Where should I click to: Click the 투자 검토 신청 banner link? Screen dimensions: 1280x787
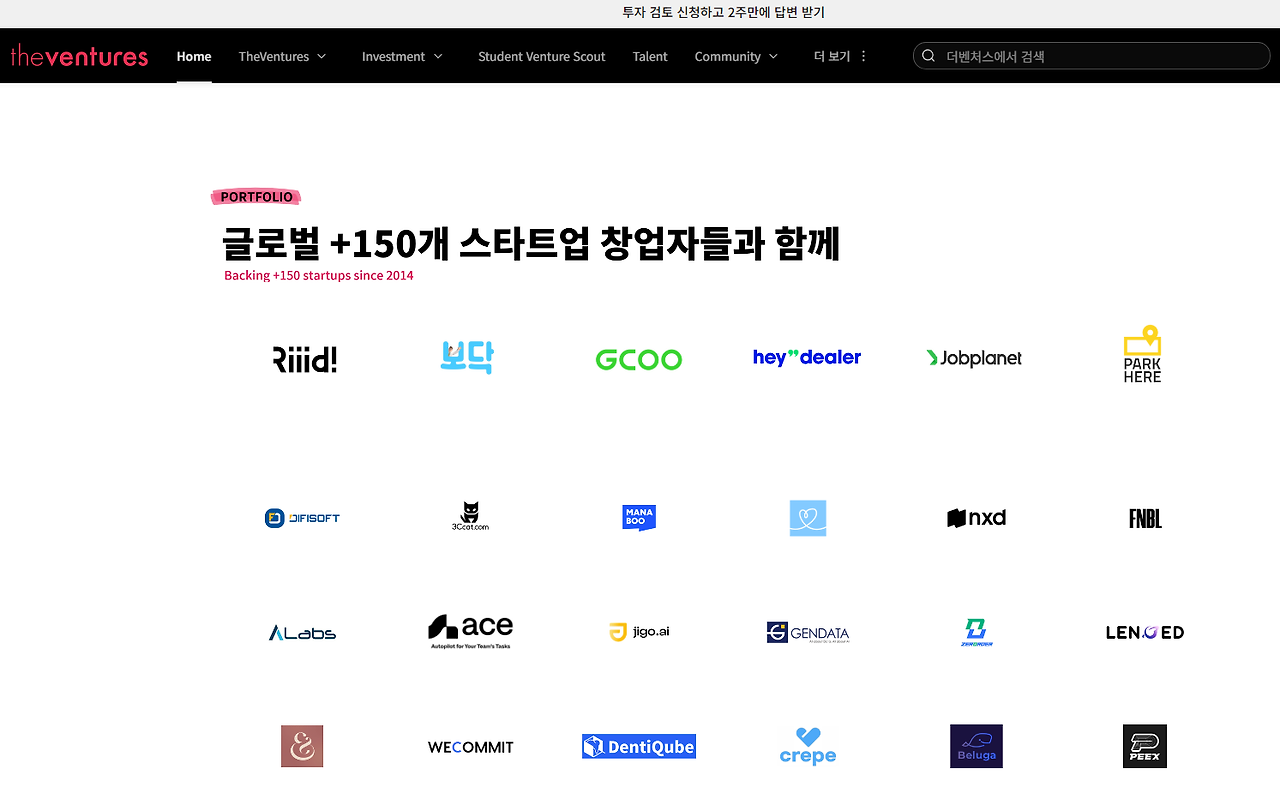coord(722,12)
